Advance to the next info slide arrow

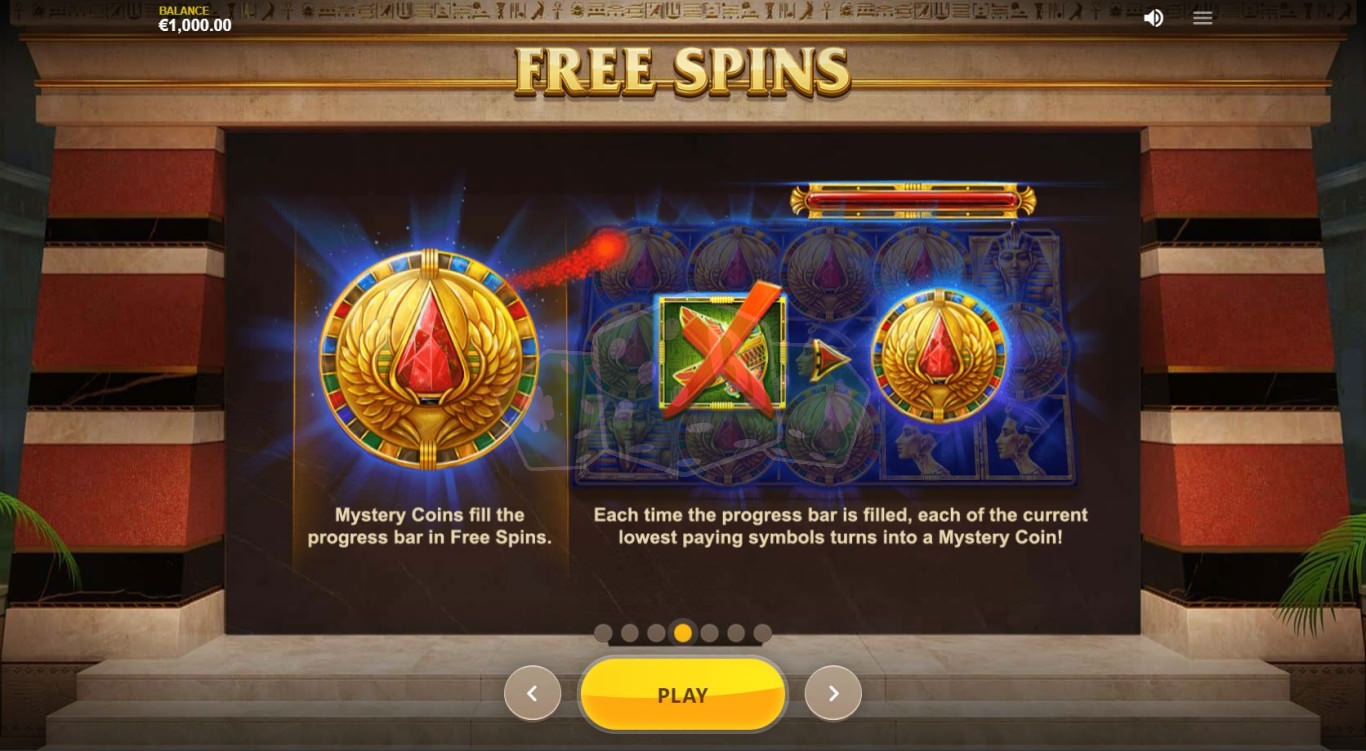[833, 693]
